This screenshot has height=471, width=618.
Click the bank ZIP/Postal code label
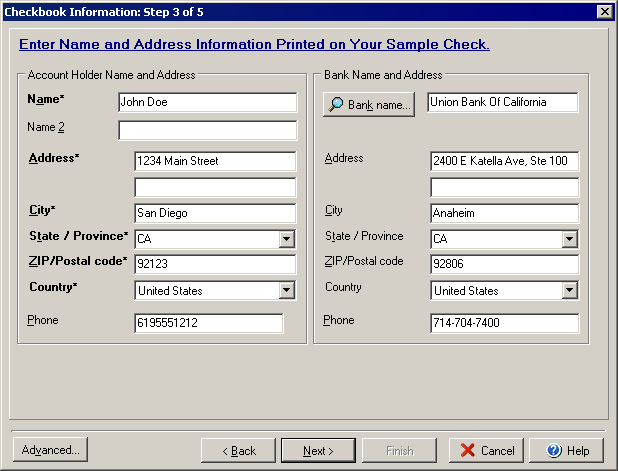point(364,261)
